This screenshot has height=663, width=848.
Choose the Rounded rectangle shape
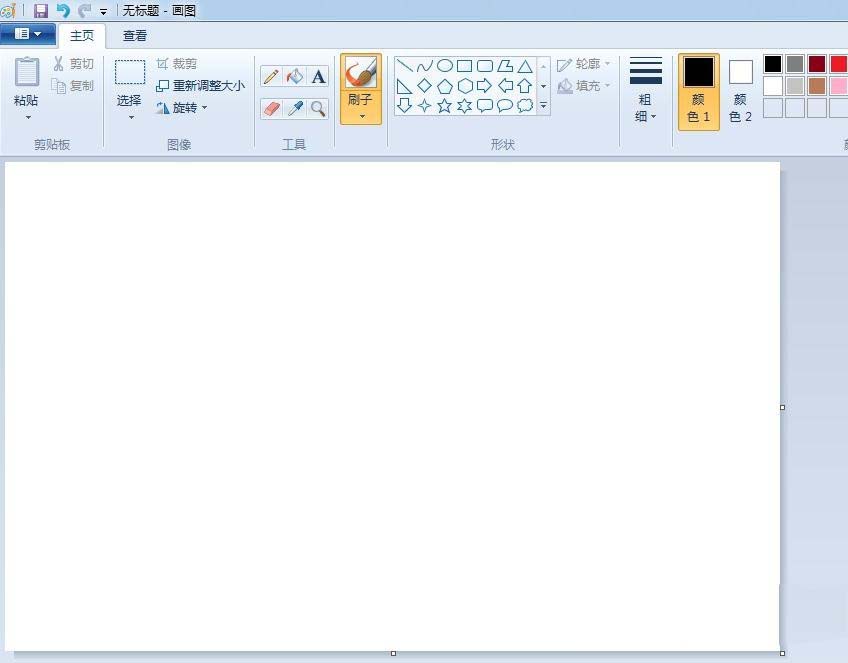point(485,66)
